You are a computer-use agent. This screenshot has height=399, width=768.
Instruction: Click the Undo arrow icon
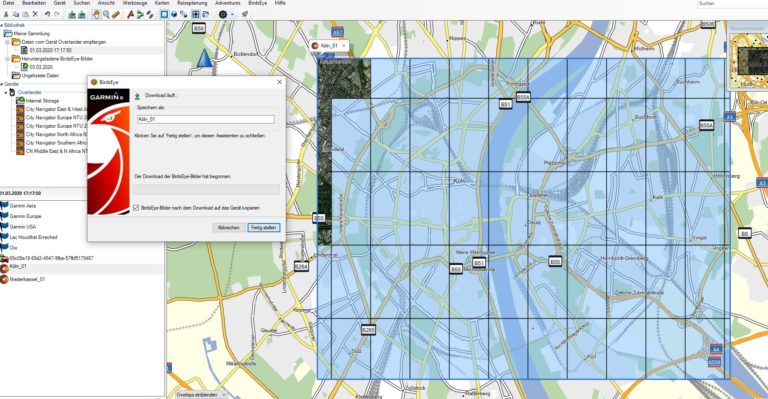pos(48,15)
